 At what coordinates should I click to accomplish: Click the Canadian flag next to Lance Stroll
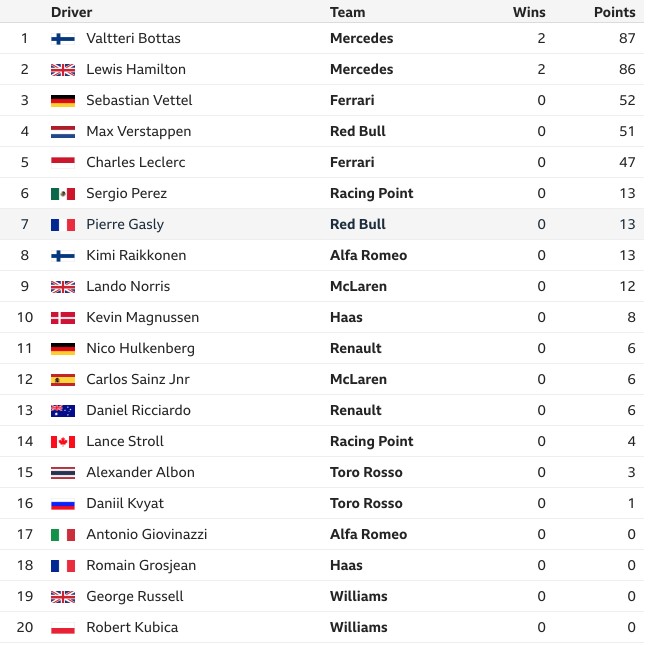click(63, 442)
